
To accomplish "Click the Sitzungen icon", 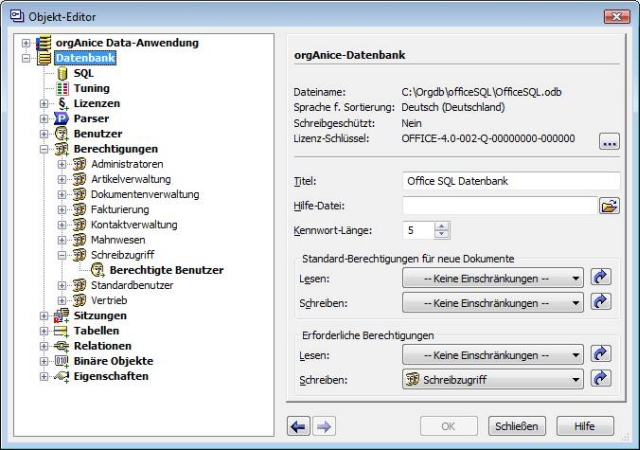I will point(62,316).
